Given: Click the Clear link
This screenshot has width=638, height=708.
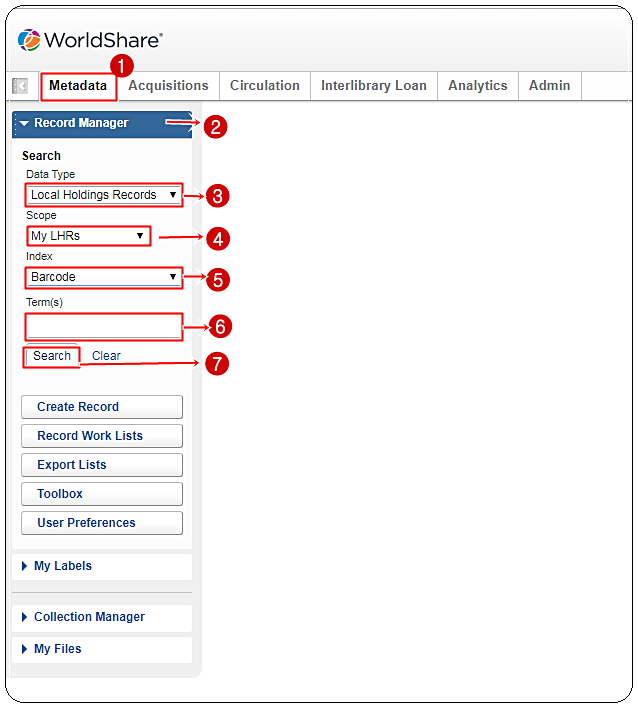Looking at the screenshot, I should tap(106, 356).
